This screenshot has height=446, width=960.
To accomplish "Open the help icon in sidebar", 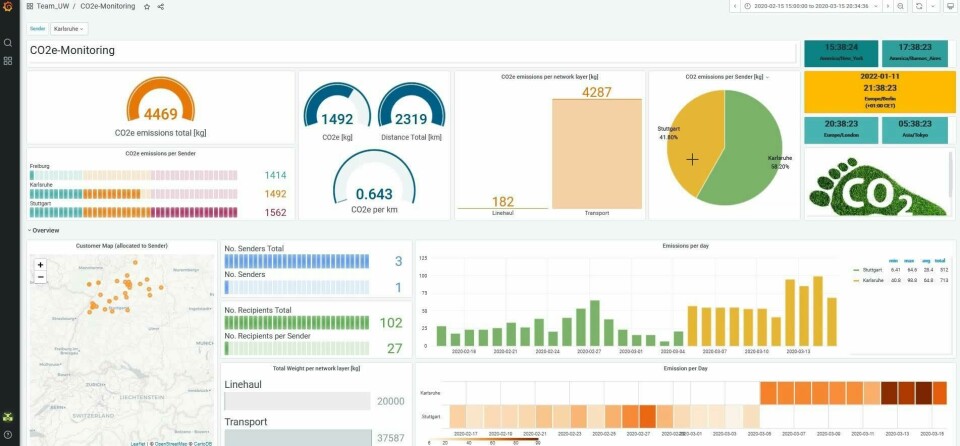I will click(8, 434).
